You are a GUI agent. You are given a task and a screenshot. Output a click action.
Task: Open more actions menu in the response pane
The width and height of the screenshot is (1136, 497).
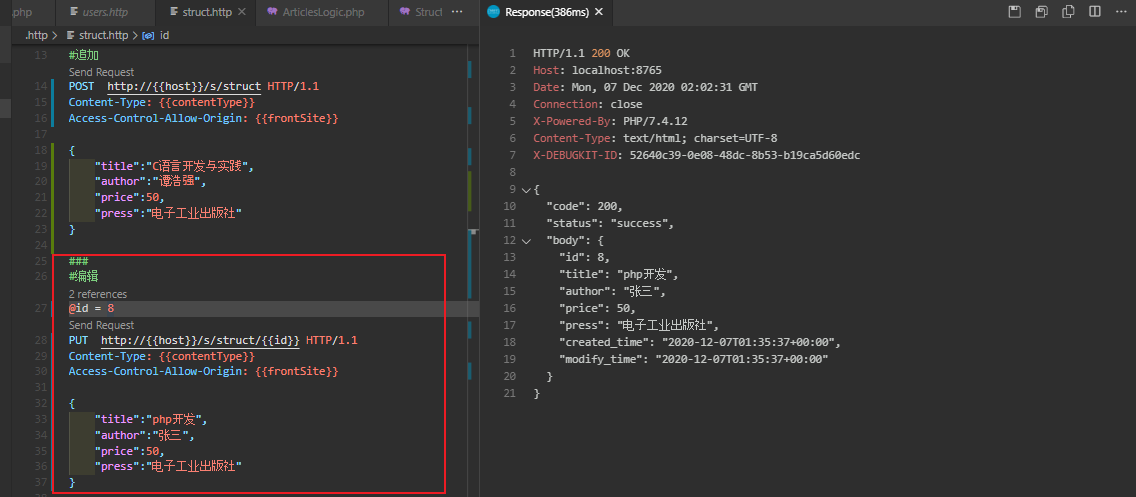1120,12
